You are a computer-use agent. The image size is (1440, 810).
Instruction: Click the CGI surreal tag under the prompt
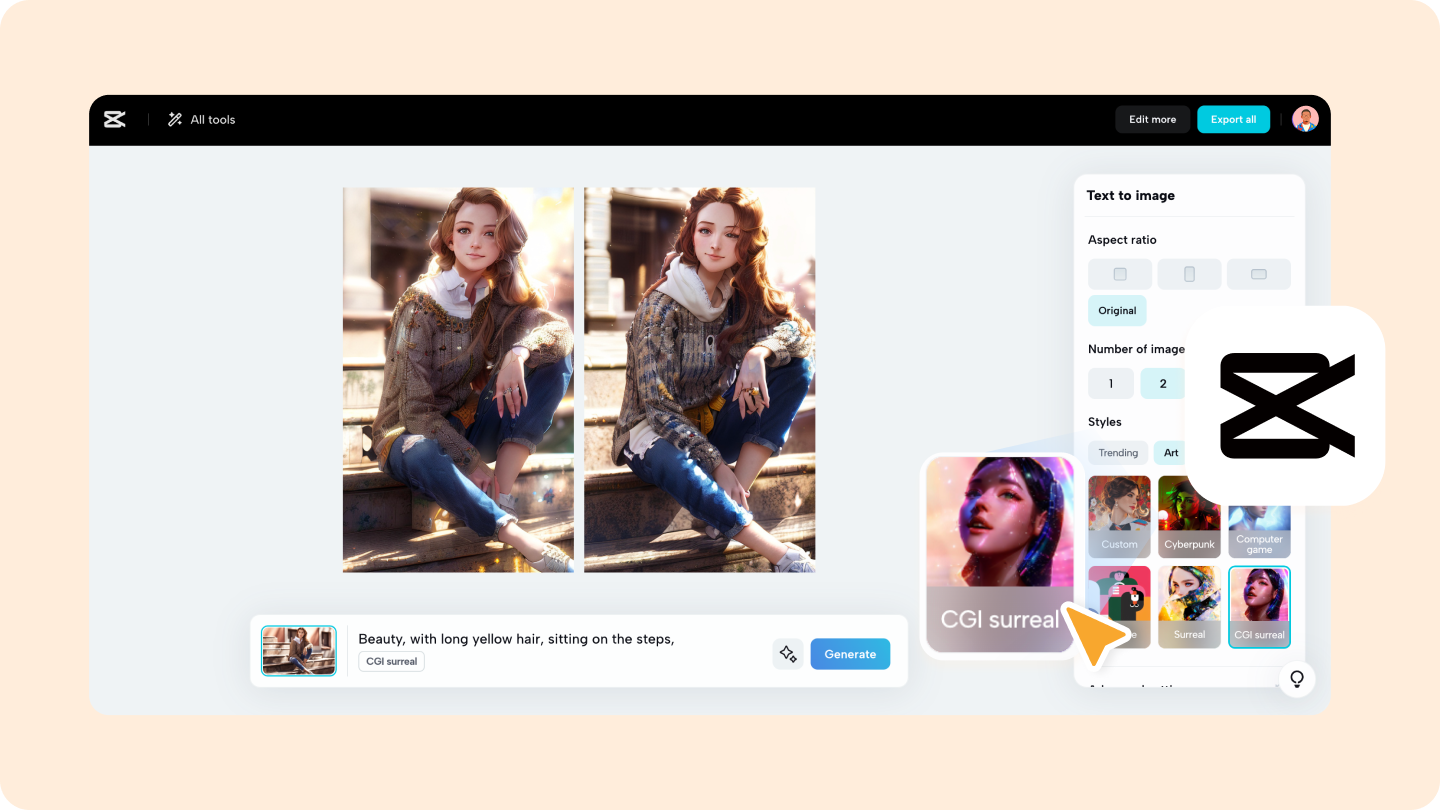click(391, 662)
